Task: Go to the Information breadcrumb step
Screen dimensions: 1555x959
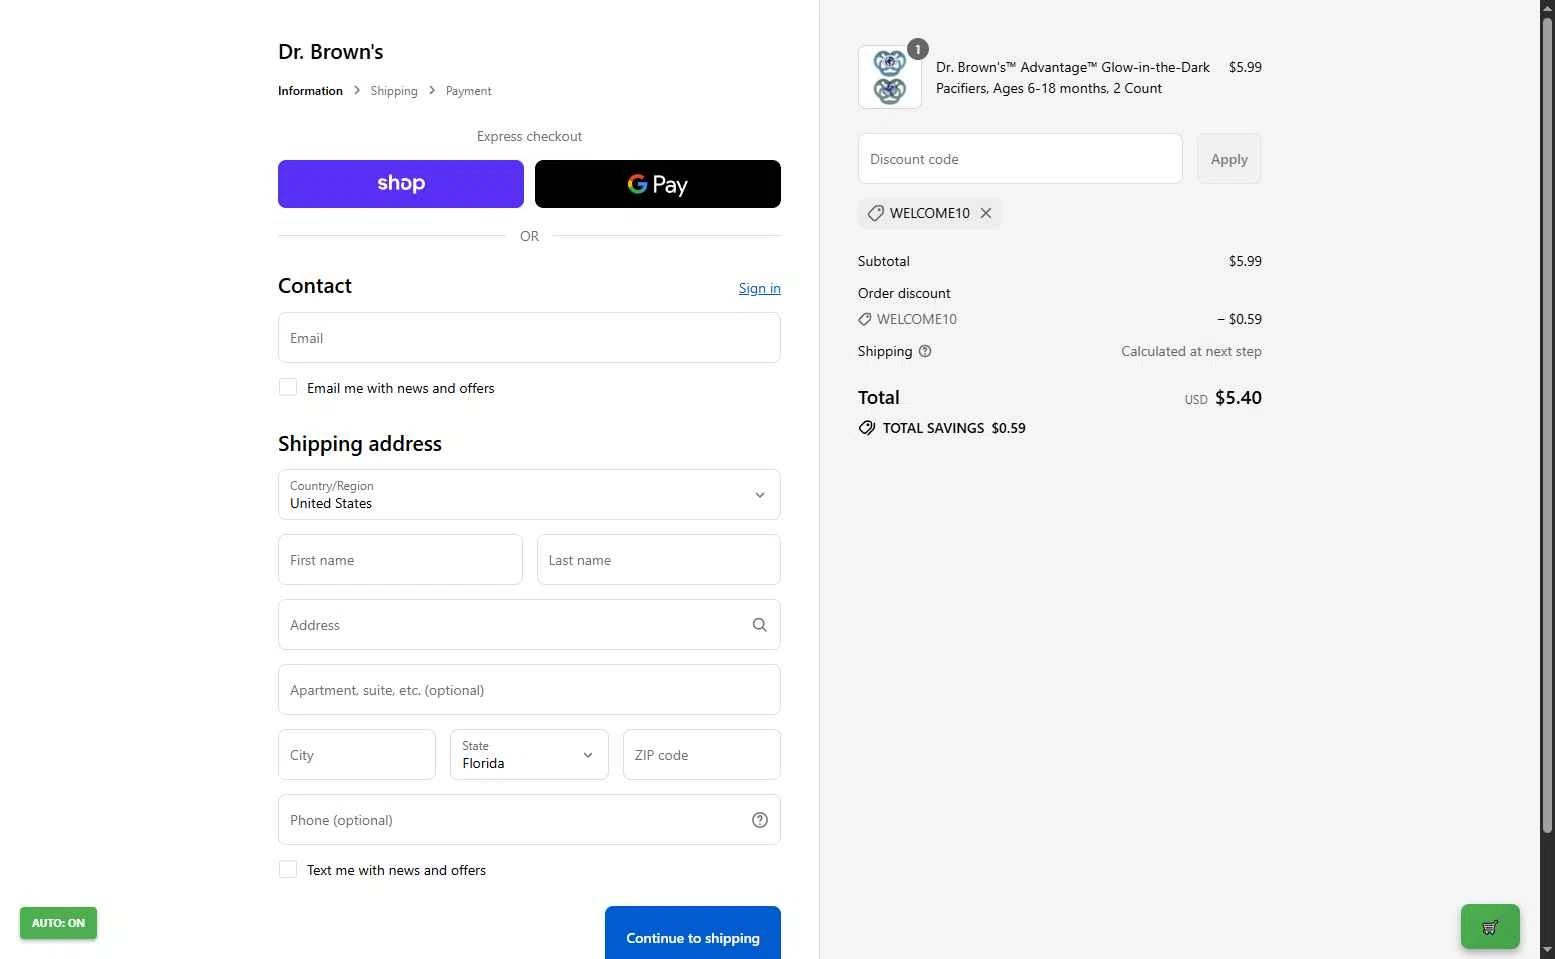Action: click(310, 91)
